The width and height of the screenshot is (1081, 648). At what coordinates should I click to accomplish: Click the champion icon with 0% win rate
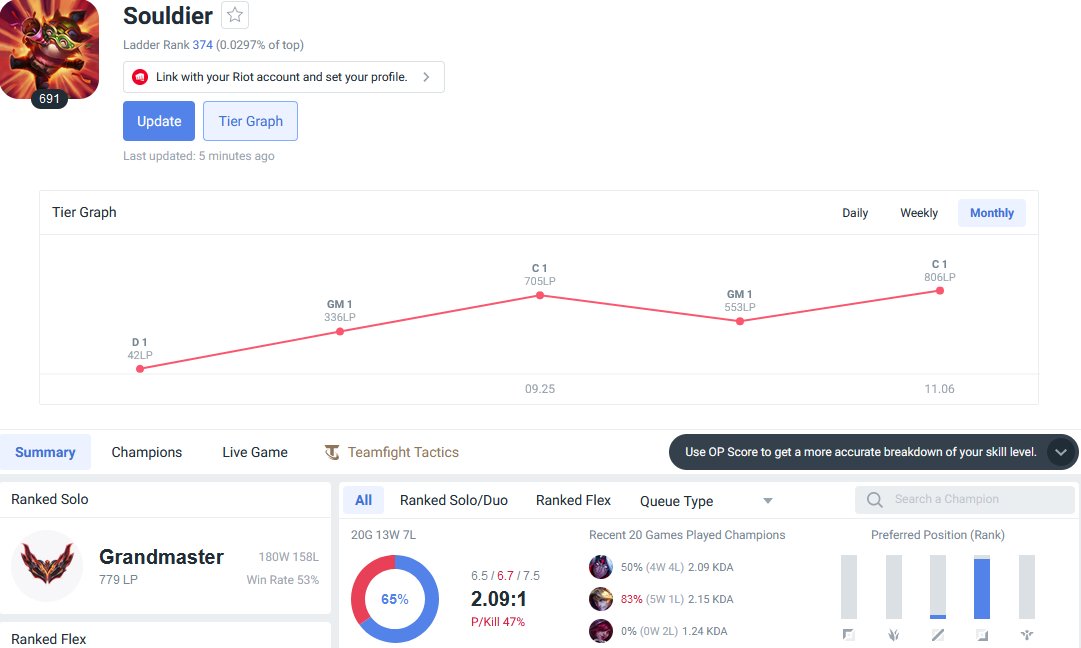tap(600, 631)
